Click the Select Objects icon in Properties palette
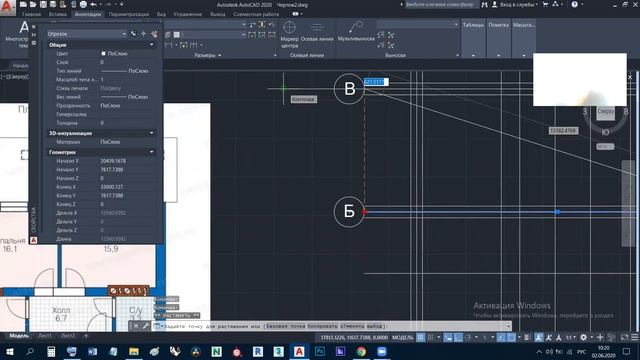This screenshot has width=640, height=360. pos(143,34)
